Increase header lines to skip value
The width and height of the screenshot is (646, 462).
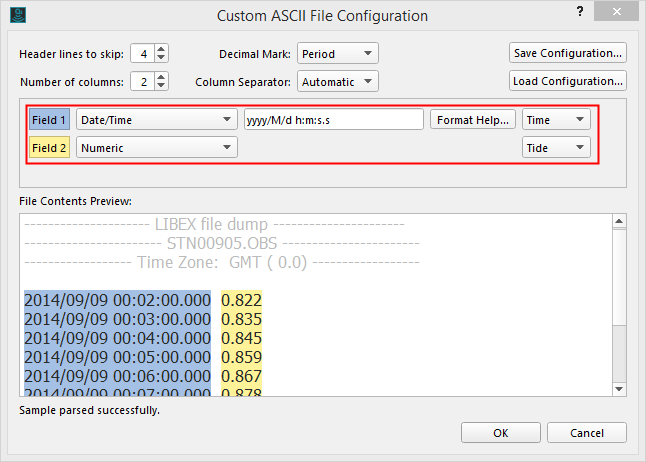(162, 48)
